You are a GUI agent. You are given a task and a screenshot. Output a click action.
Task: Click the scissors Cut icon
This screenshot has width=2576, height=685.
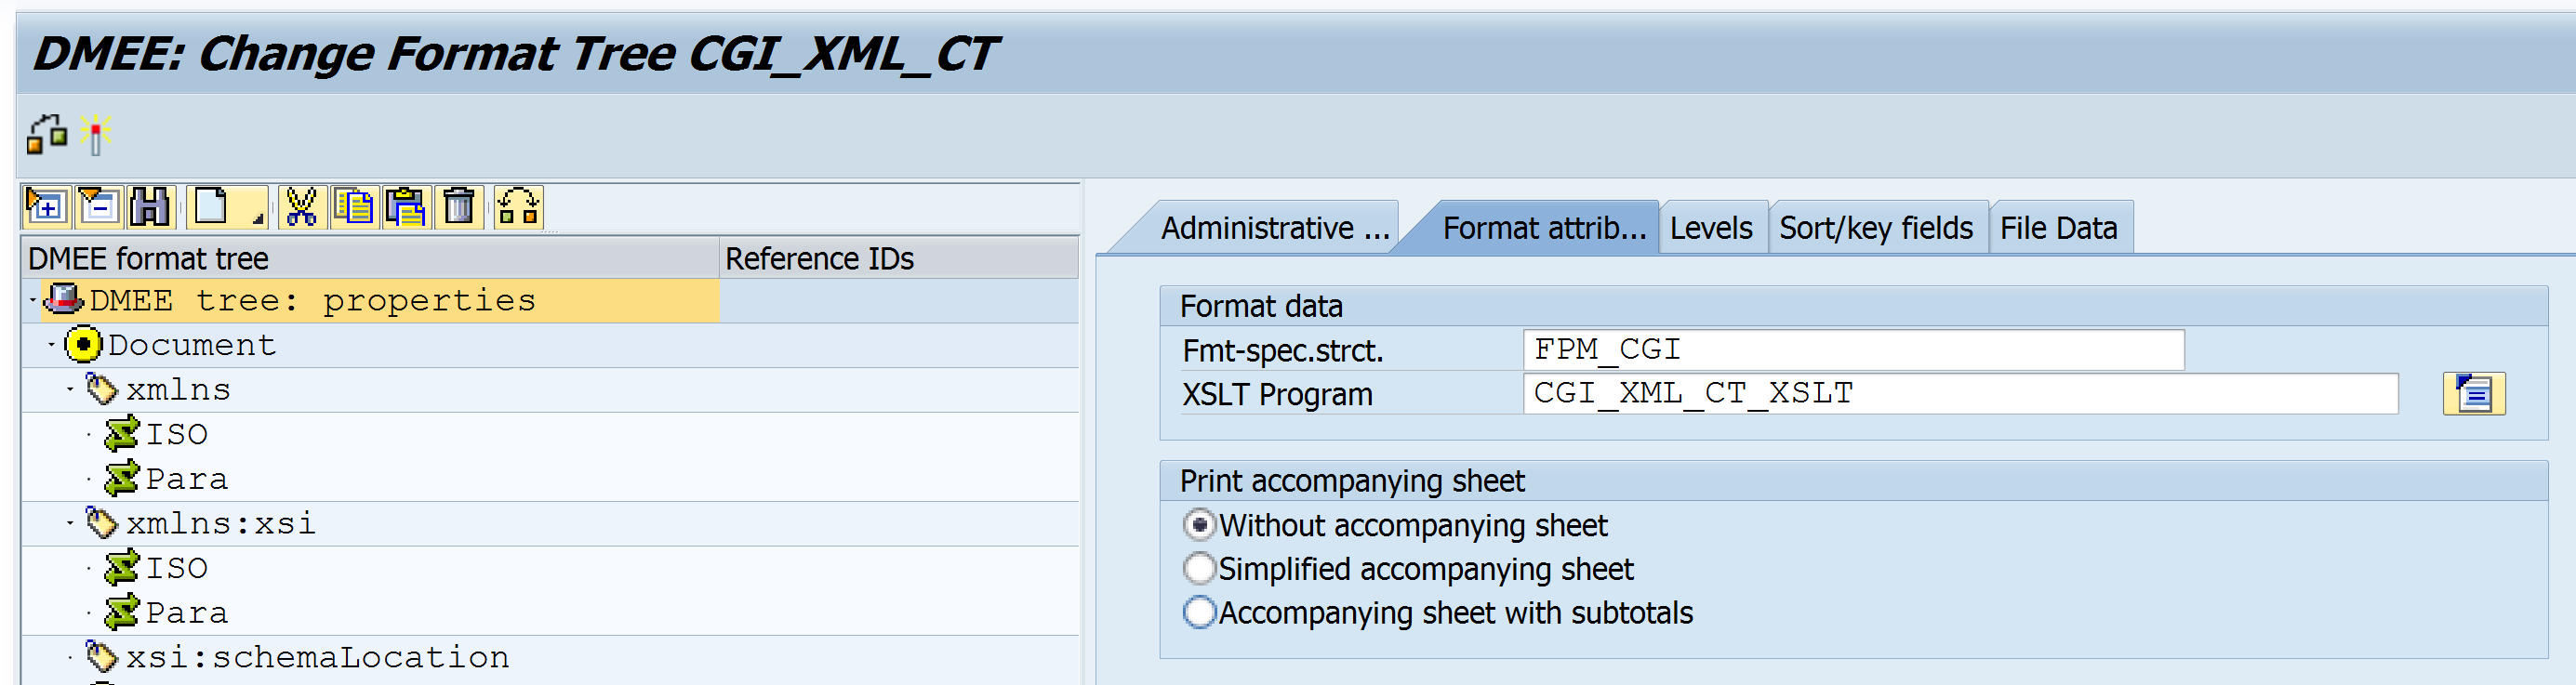point(301,207)
